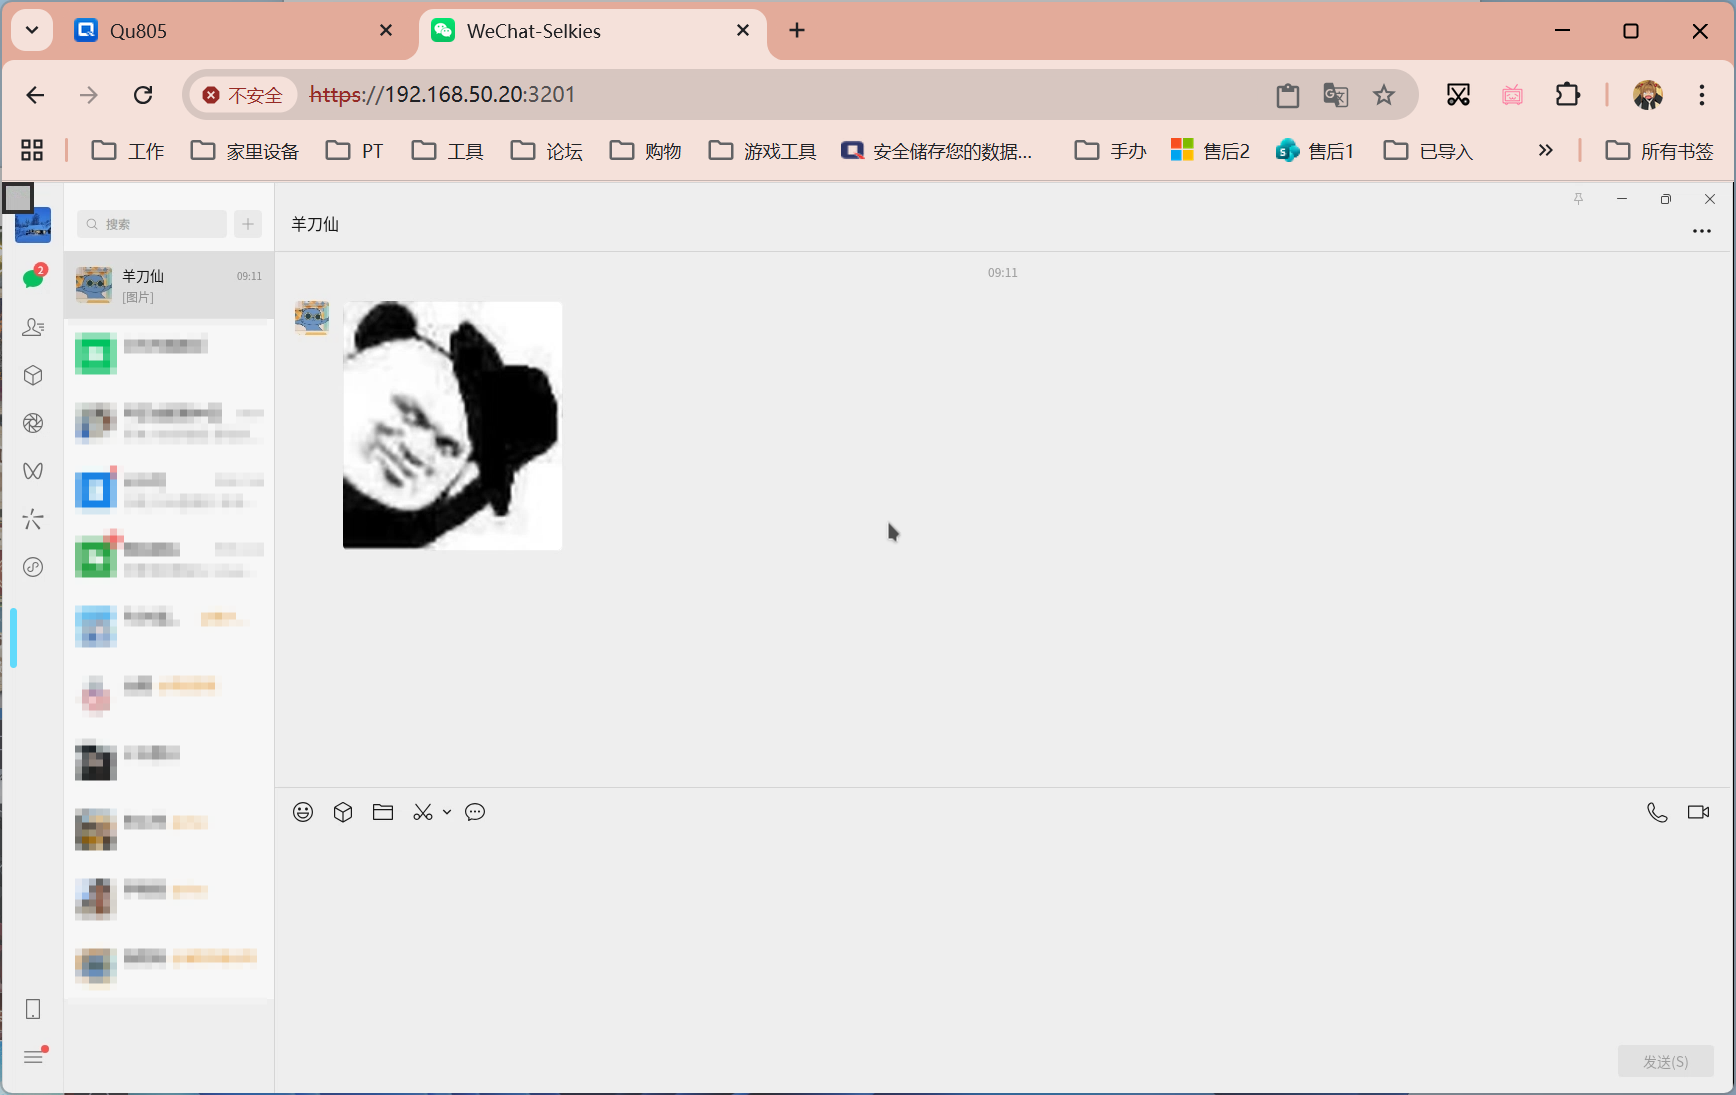Image resolution: width=1736 pixels, height=1095 pixels.
Task: Expand the hidden bookmarks chevron
Action: pos(1545,150)
